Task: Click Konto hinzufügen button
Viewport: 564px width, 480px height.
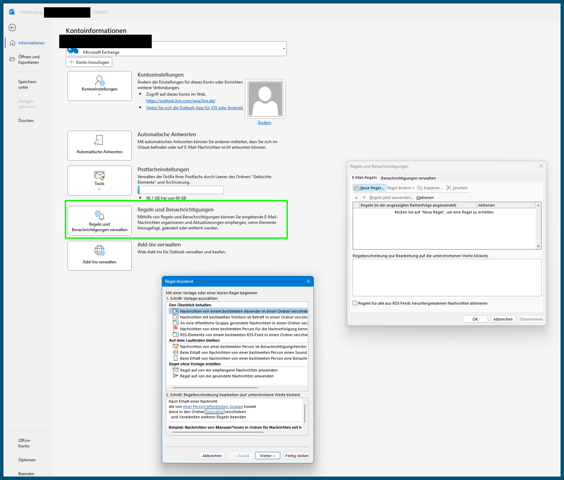Action: click(89, 62)
